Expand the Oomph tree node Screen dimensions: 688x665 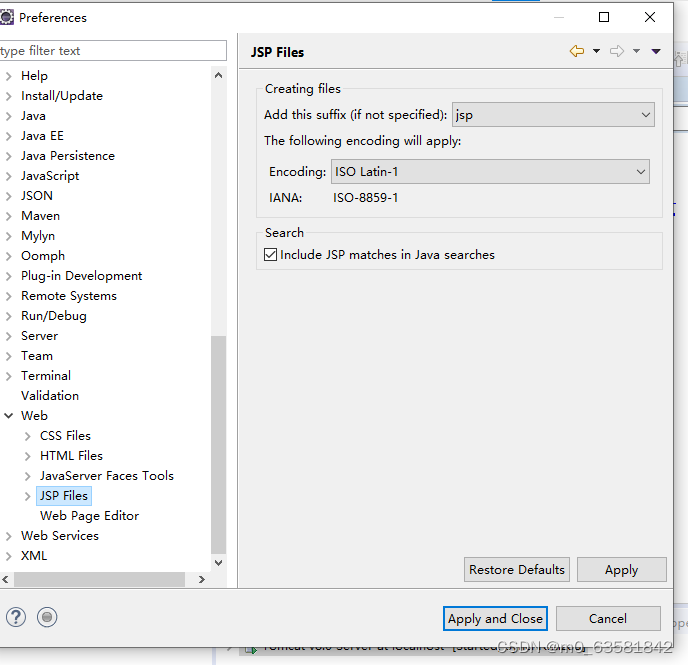pos(8,256)
